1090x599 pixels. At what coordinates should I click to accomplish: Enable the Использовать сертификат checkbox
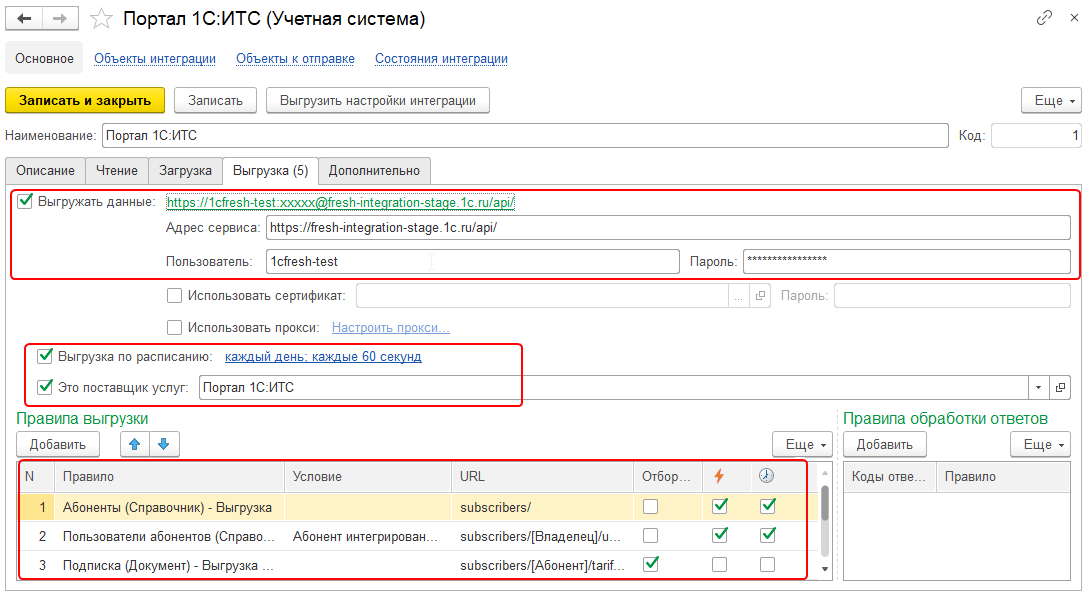(x=175, y=295)
